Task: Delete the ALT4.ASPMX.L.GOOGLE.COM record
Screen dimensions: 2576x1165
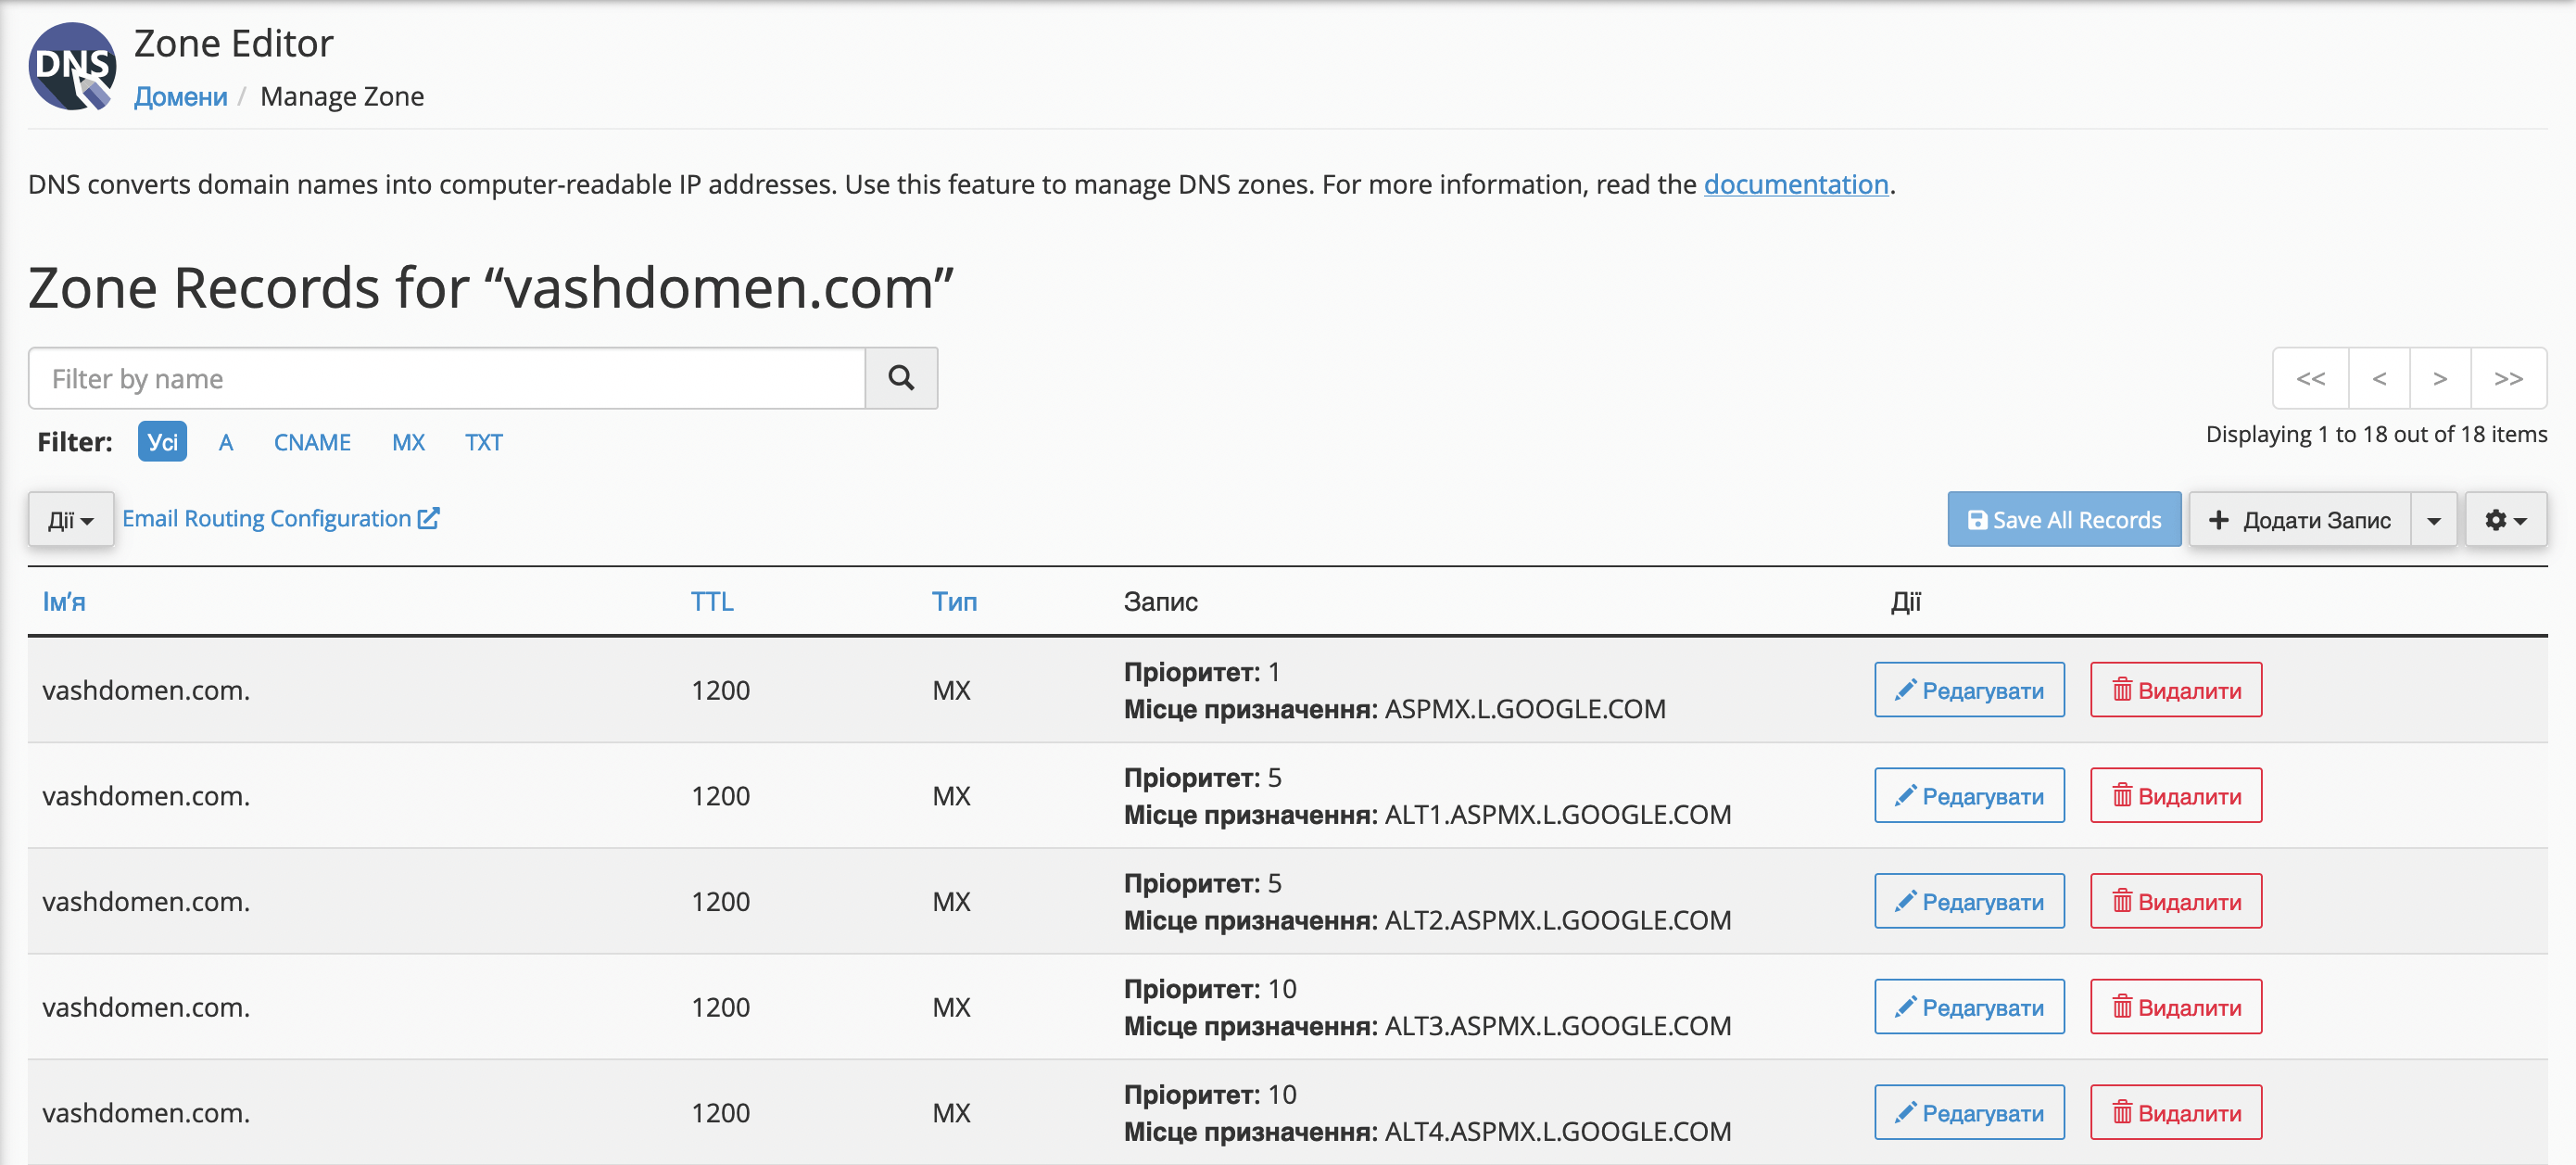Action: coord(2176,1113)
